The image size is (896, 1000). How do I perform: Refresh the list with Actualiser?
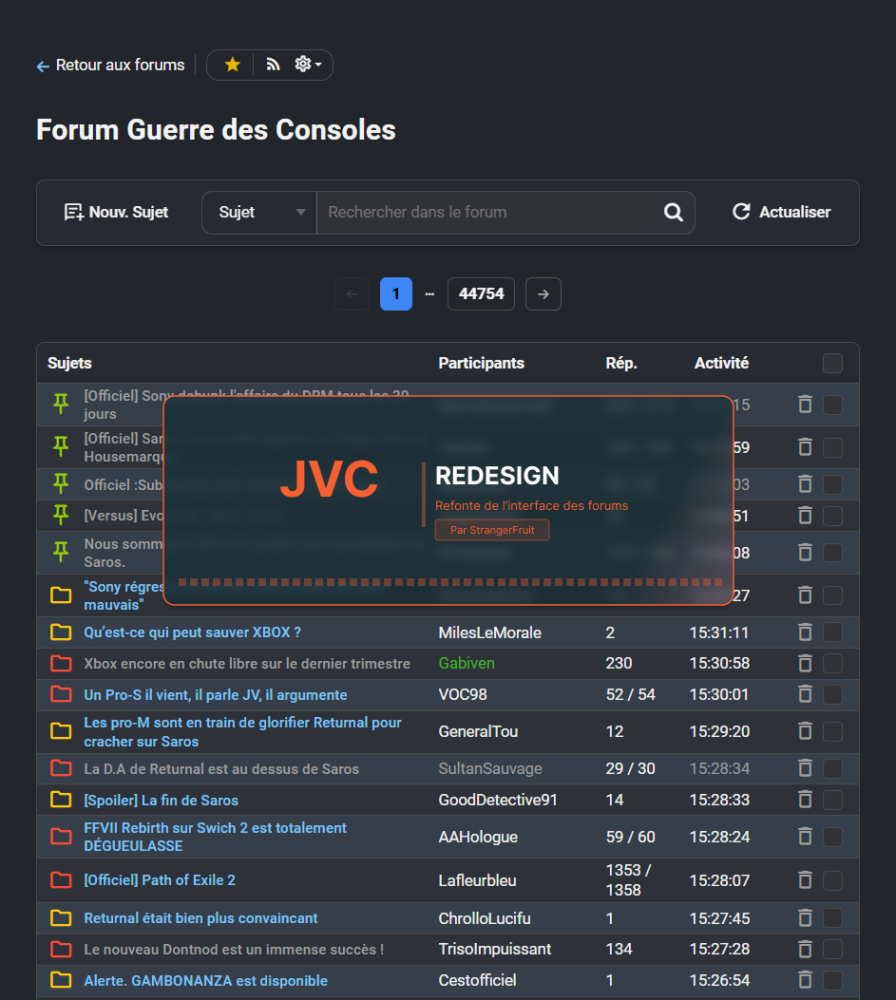click(x=781, y=212)
